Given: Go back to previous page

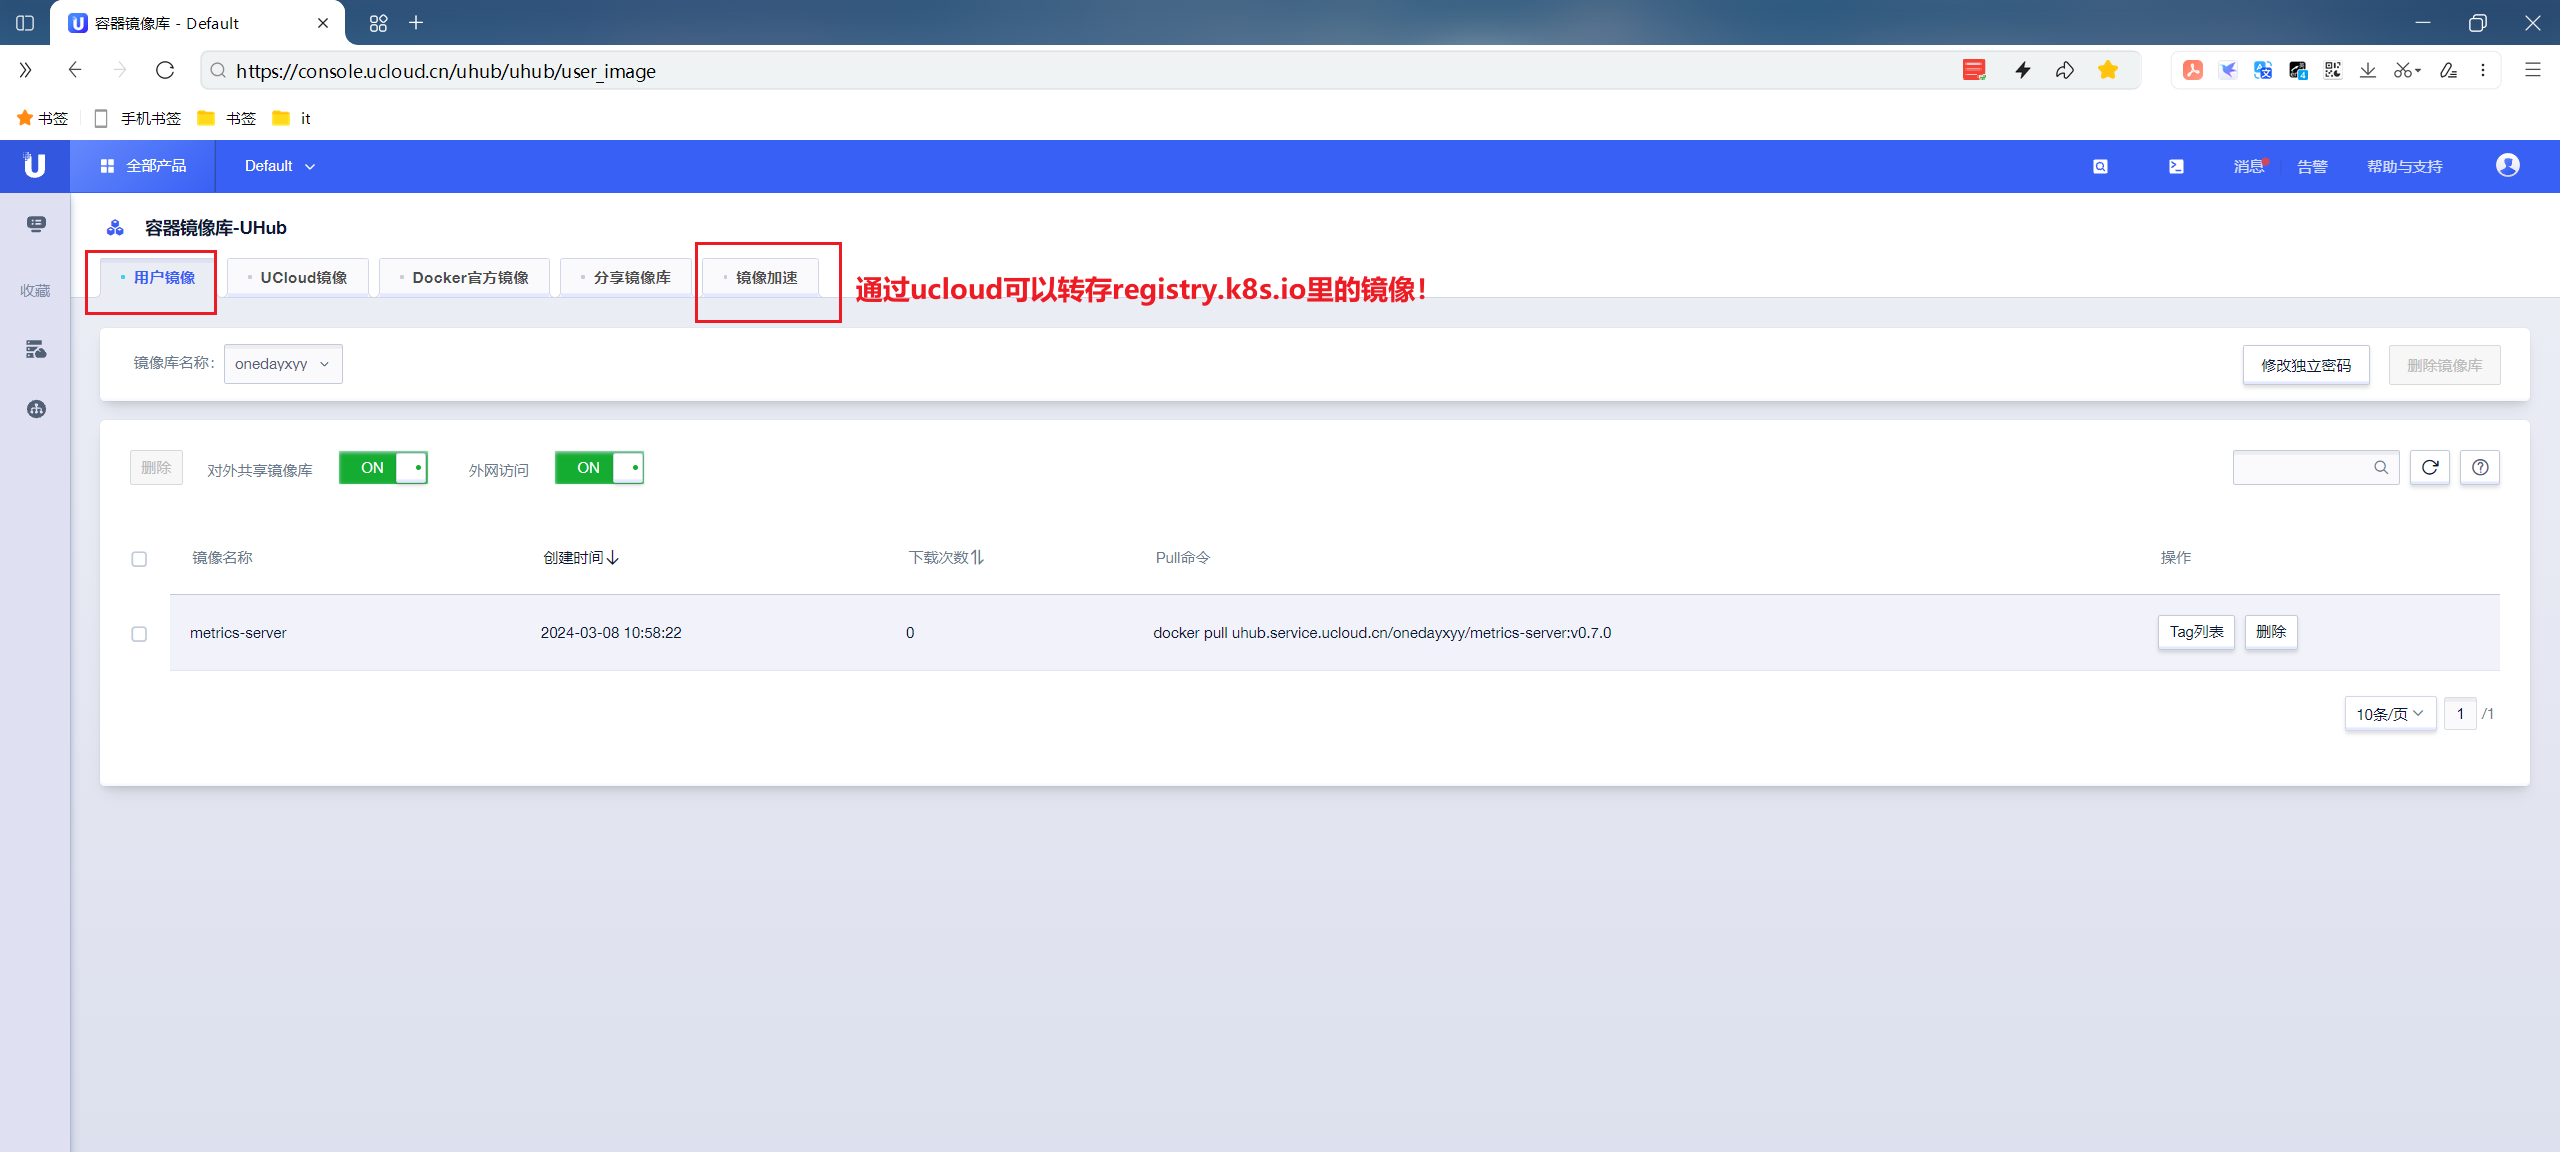Looking at the screenshot, I should 75,71.
